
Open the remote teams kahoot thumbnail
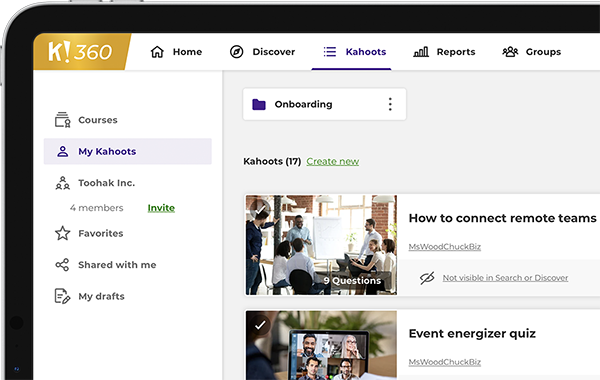coord(321,245)
